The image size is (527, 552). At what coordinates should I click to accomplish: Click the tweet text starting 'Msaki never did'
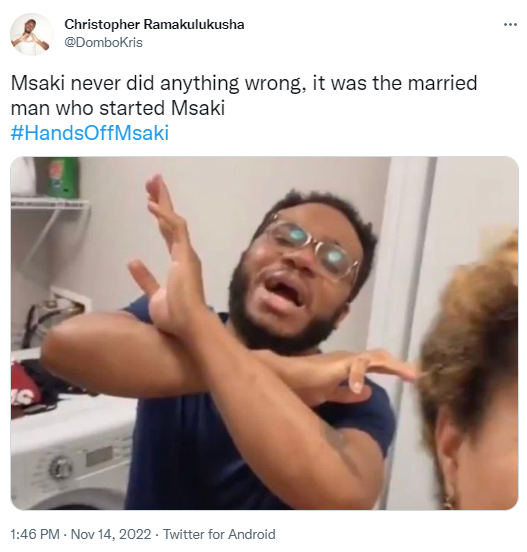[x=244, y=95]
